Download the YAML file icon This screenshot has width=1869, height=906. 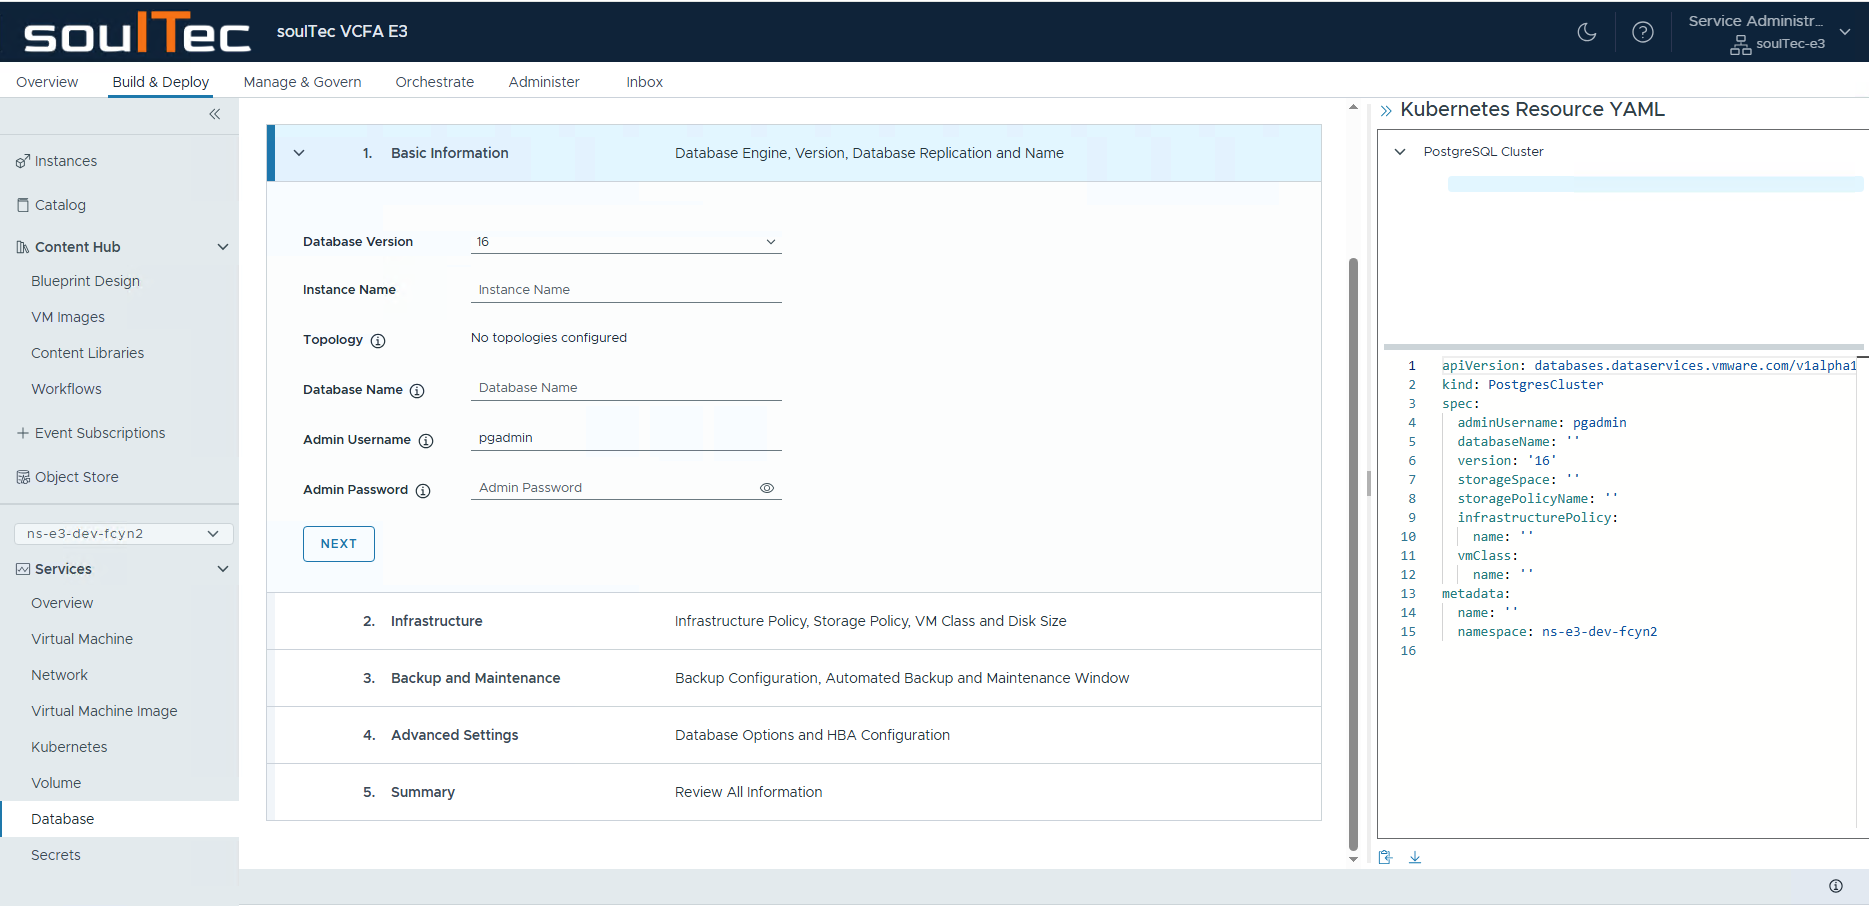[x=1415, y=857]
